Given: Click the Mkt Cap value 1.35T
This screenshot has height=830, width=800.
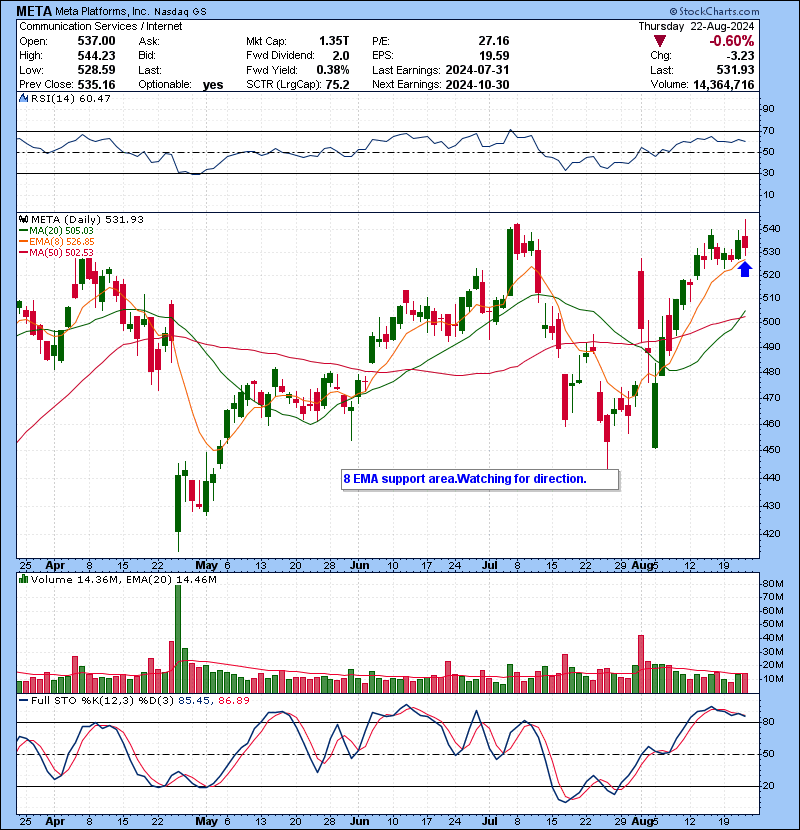Looking at the screenshot, I should pos(334,41).
